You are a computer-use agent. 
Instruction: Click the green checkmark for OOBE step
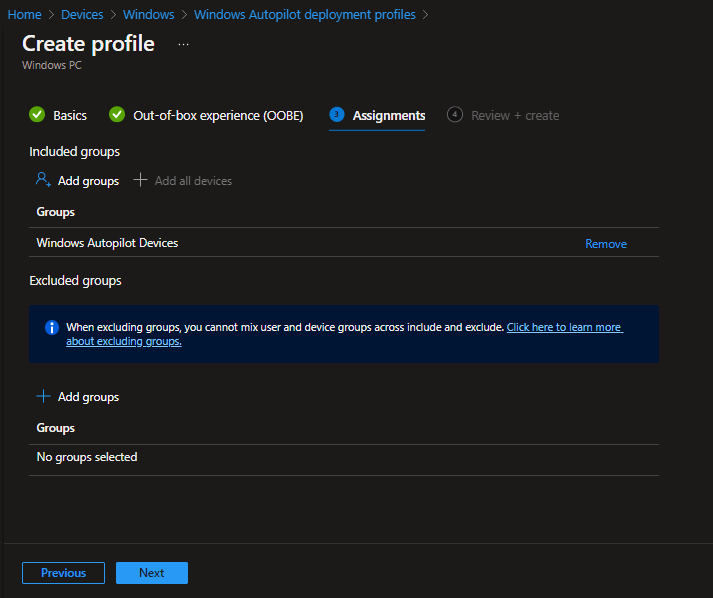(x=117, y=115)
